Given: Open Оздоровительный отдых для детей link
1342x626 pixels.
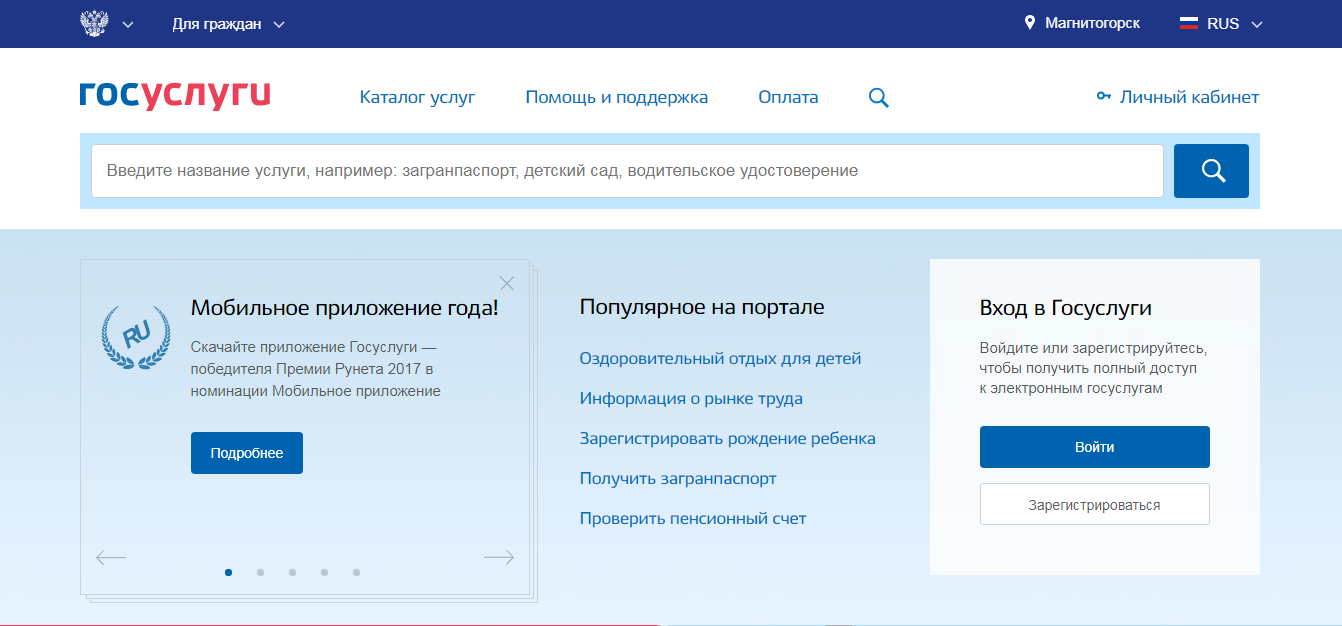Looking at the screenshot, I should pos(720,358).
